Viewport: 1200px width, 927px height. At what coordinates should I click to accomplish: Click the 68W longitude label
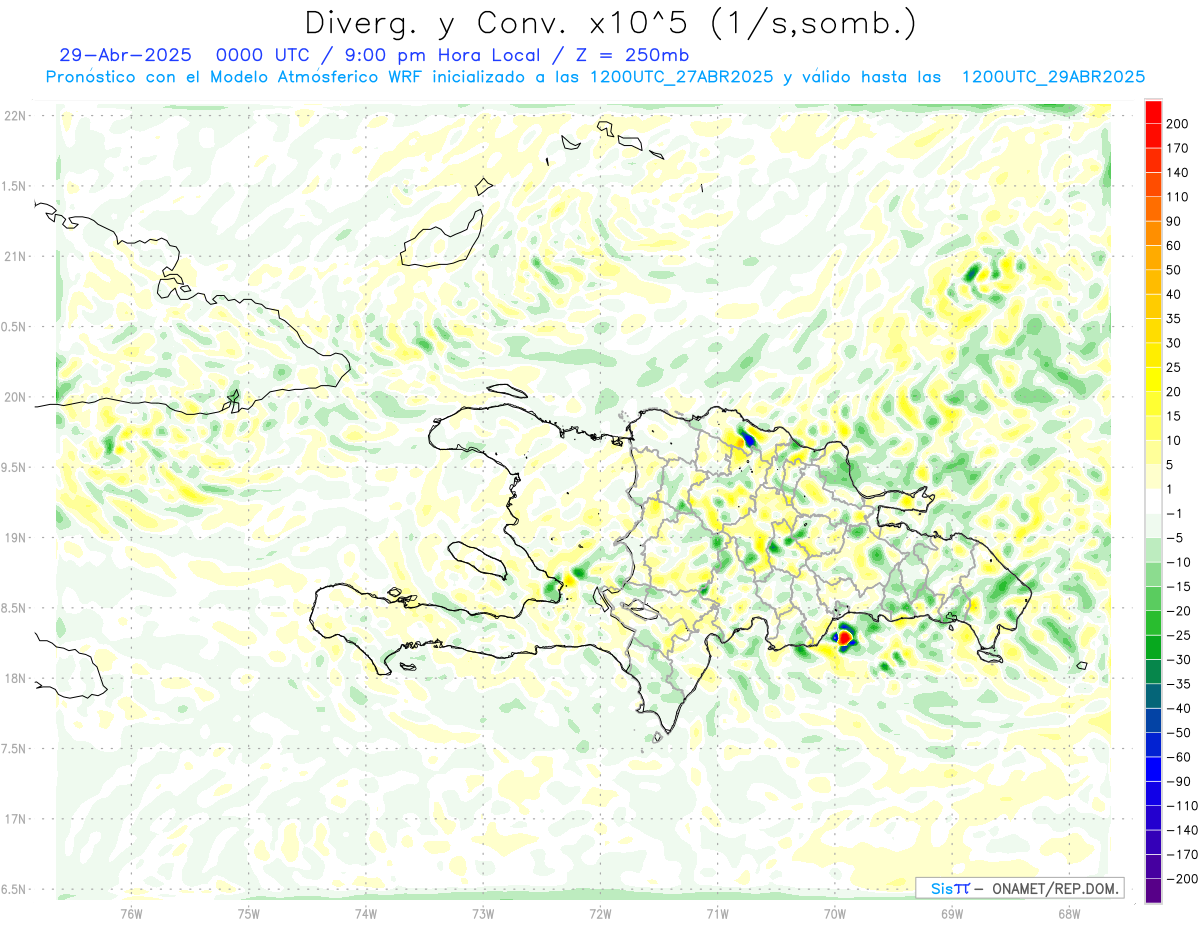(x=1069, y=913)
